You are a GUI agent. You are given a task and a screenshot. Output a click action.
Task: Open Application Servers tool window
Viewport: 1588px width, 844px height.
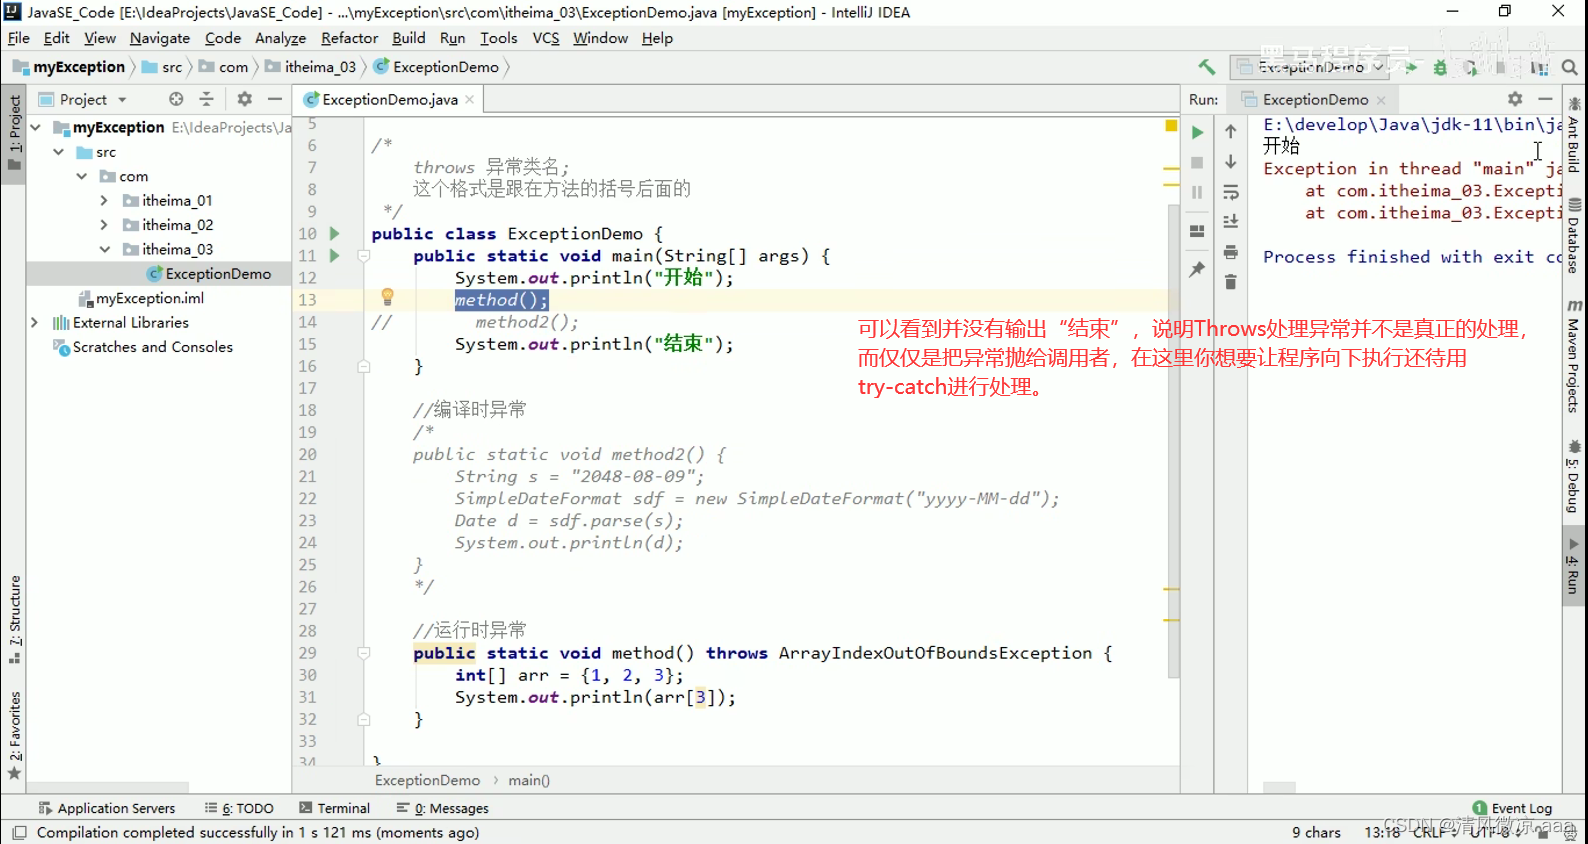click(x=106, y=808)
